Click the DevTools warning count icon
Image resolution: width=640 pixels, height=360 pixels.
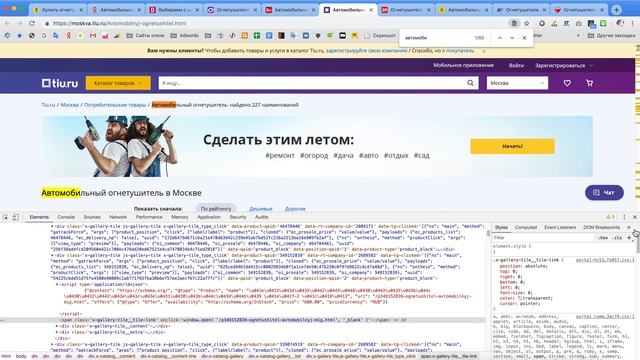(x=610, y=217)
